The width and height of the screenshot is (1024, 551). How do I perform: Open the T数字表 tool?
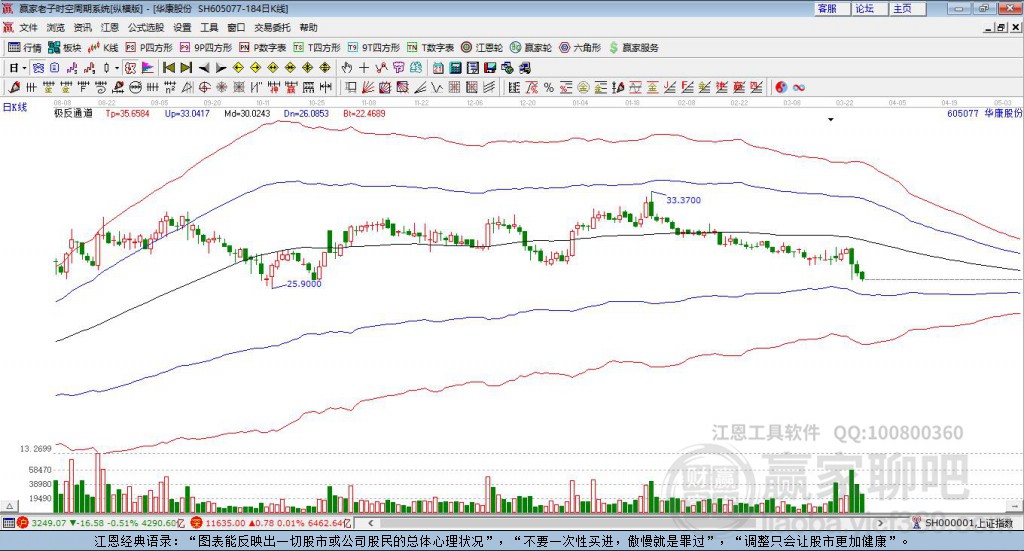click(430, 48)
